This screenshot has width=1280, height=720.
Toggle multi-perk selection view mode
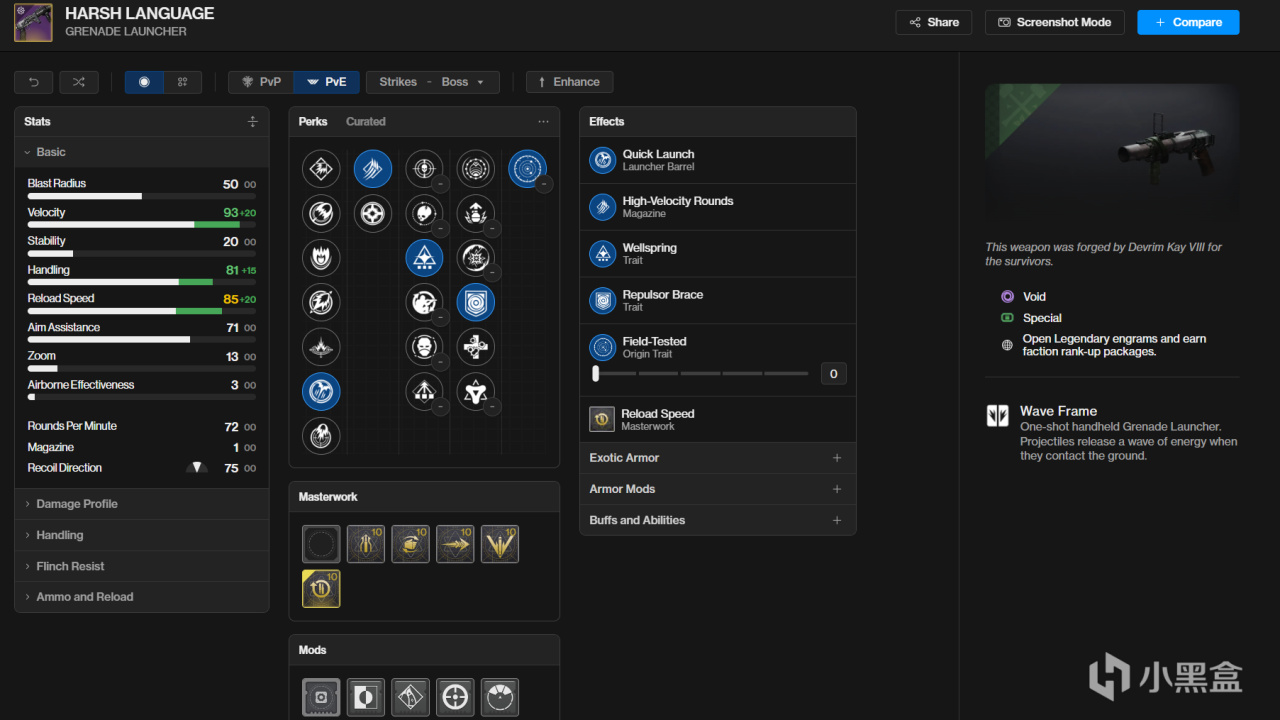pos(182,82)
